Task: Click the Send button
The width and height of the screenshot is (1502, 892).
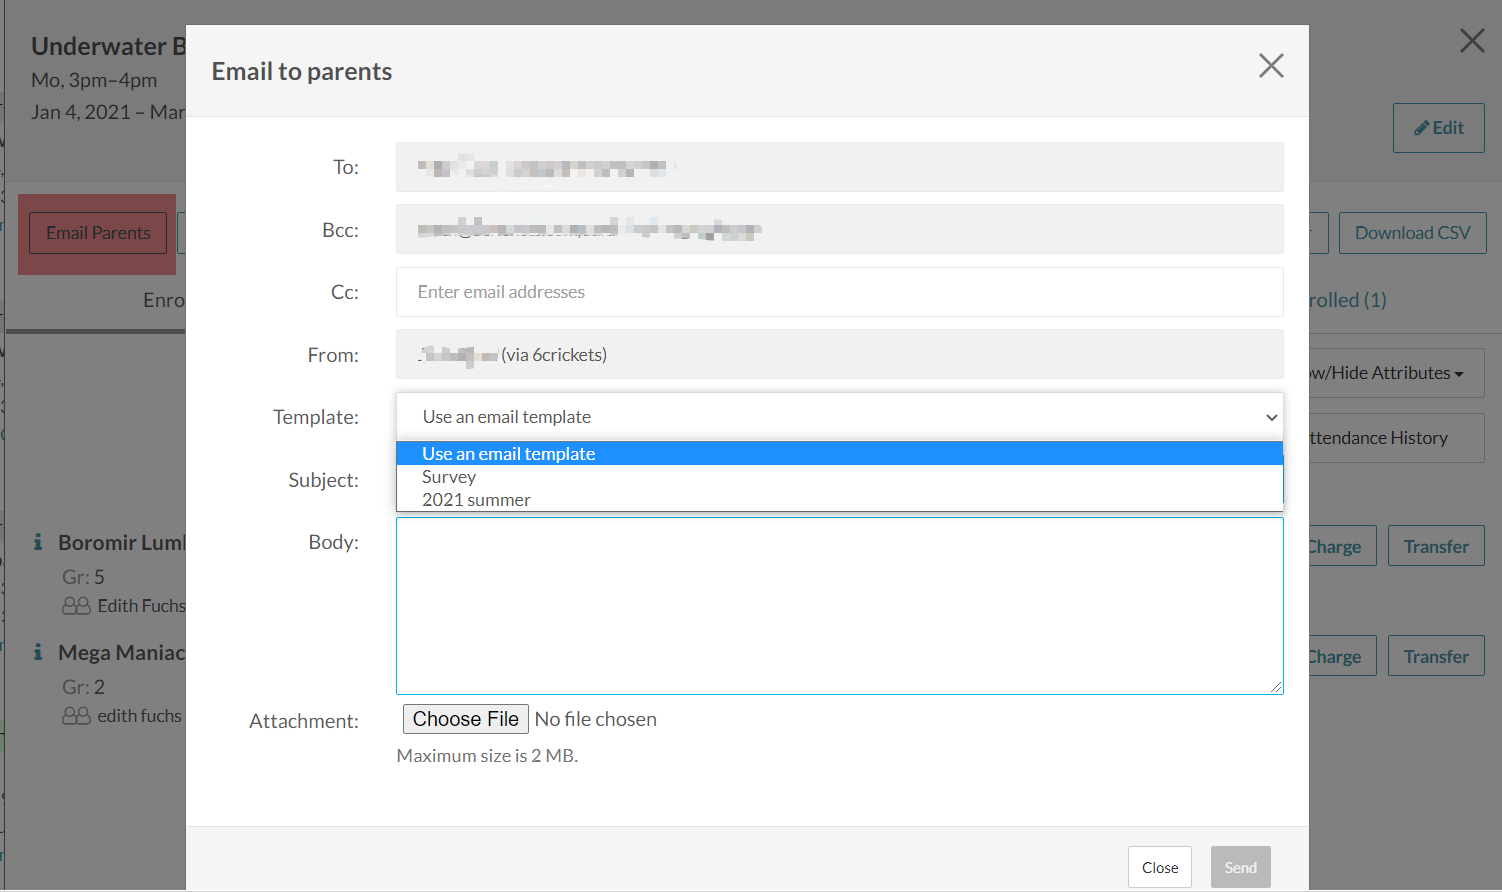Action: [1240, 867]
